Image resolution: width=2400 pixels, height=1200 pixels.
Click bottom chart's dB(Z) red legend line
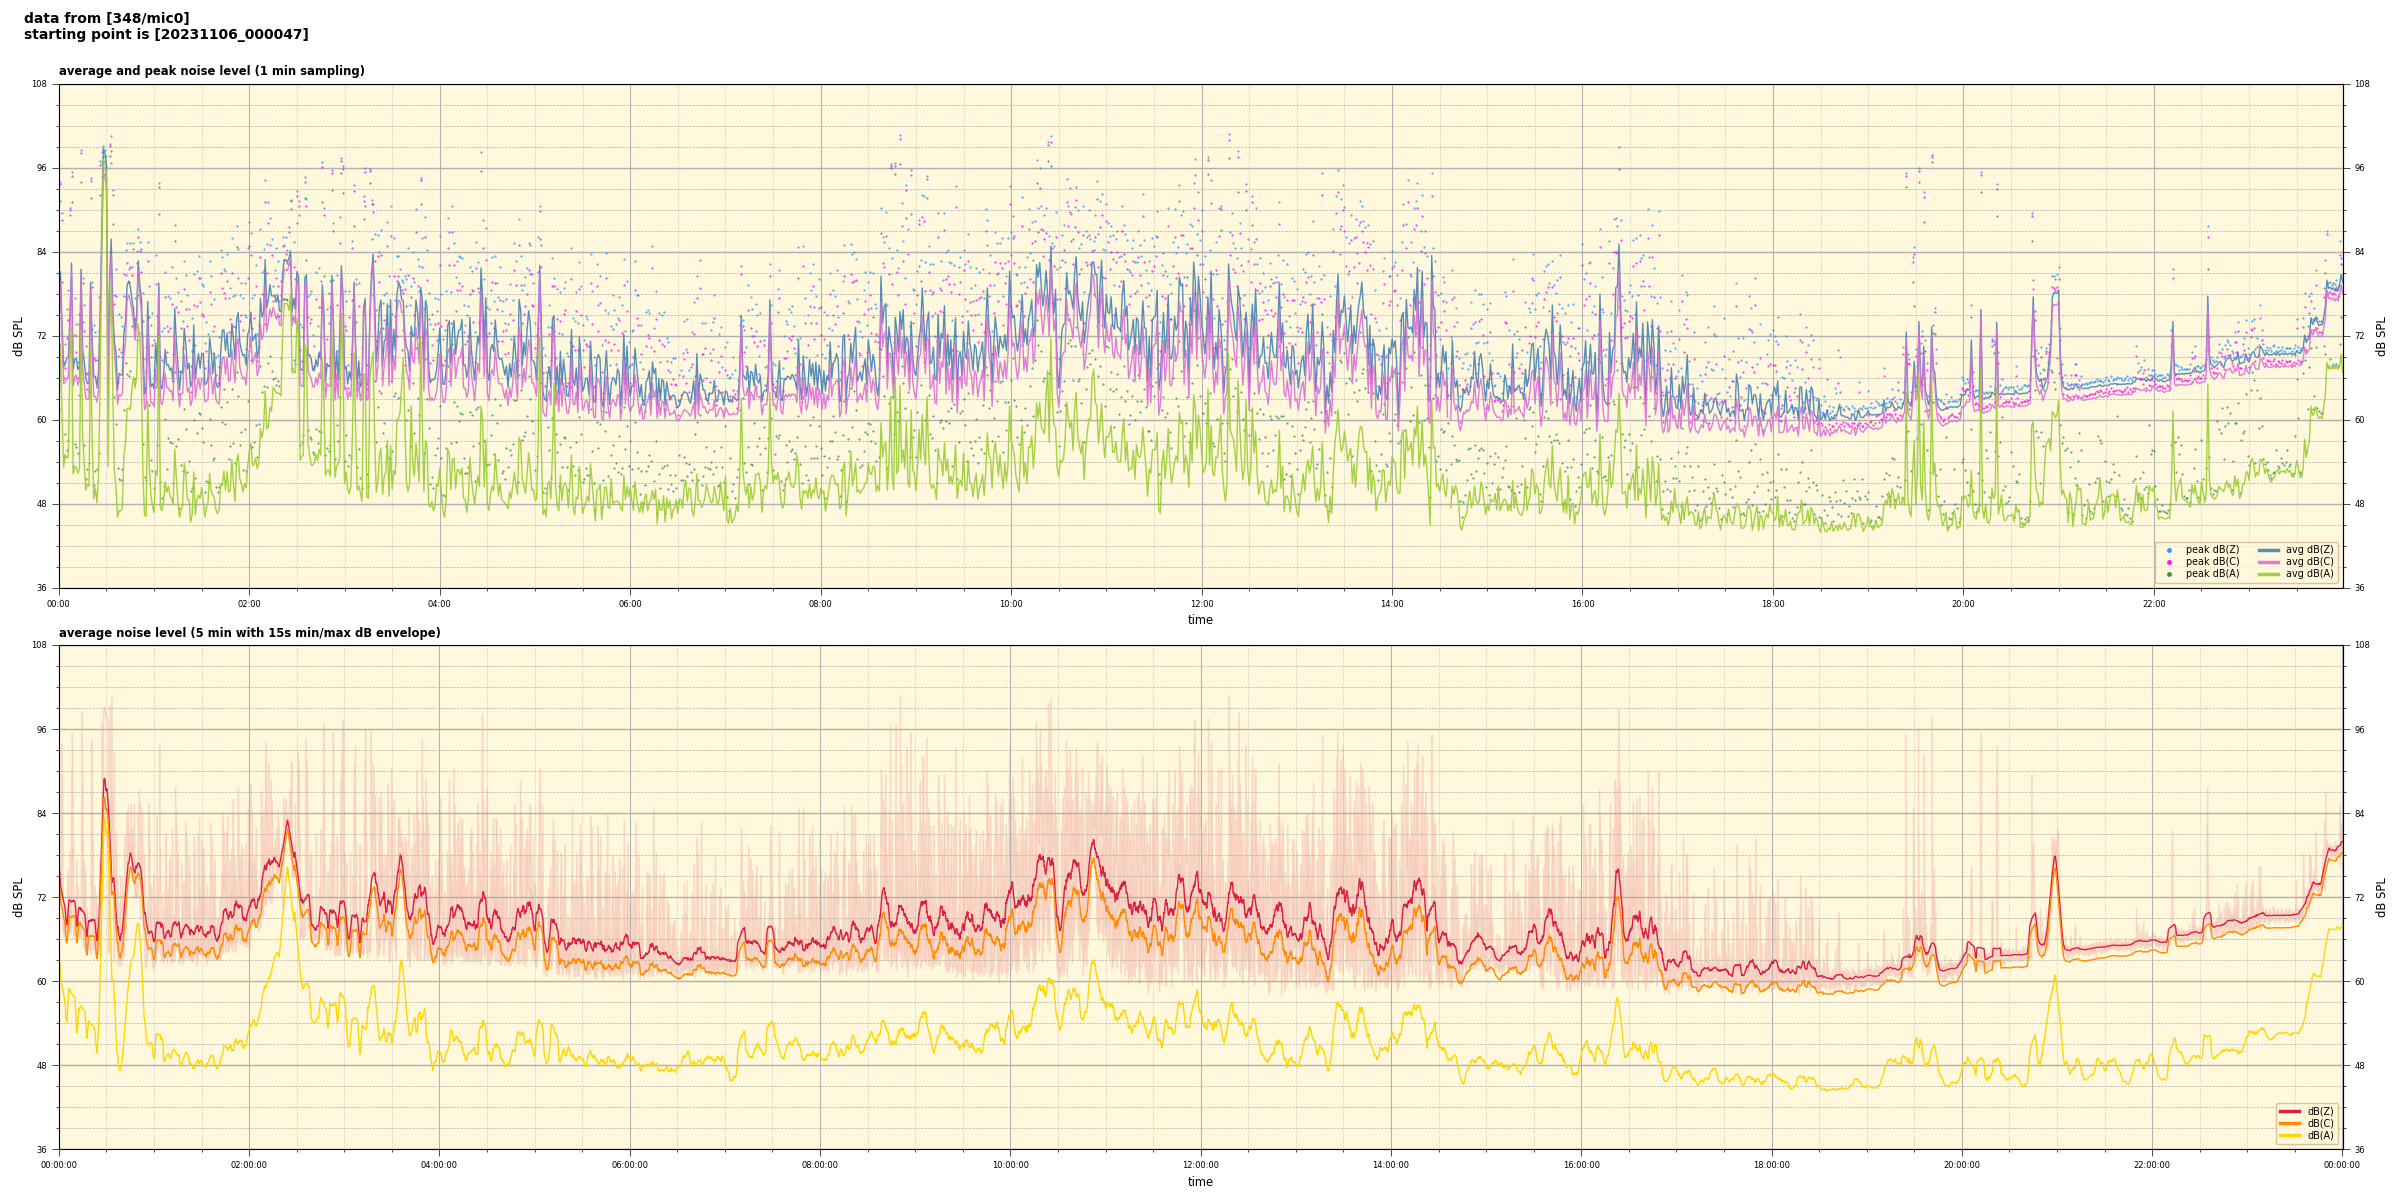point(2290,1111)
